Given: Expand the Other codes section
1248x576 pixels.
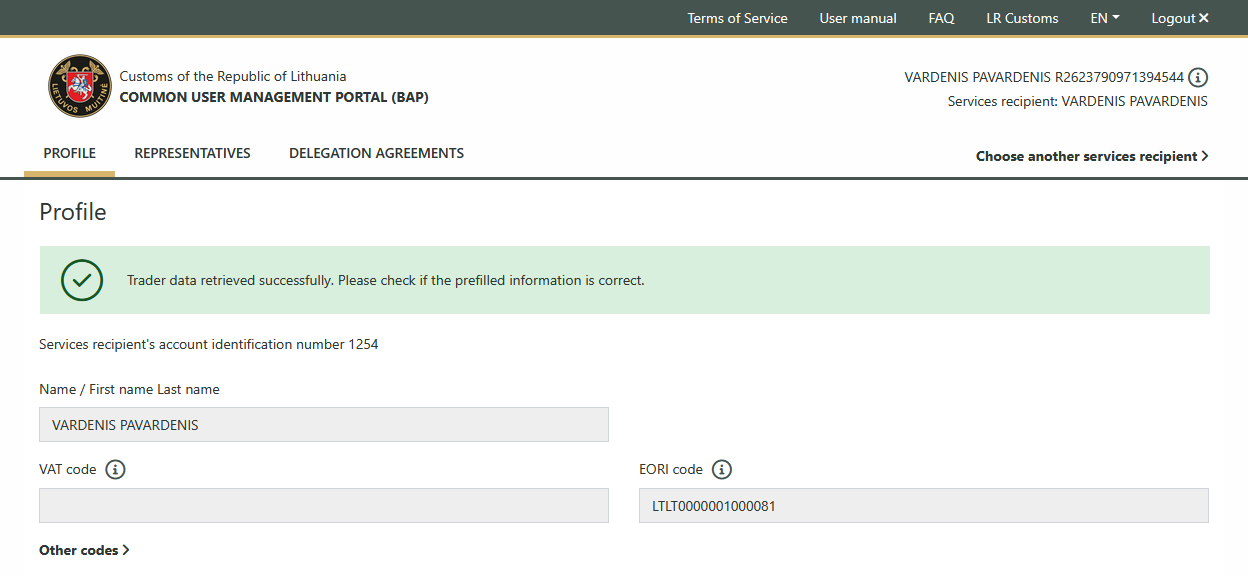Looking at the screenshot, I should click(x=84, y=550).
